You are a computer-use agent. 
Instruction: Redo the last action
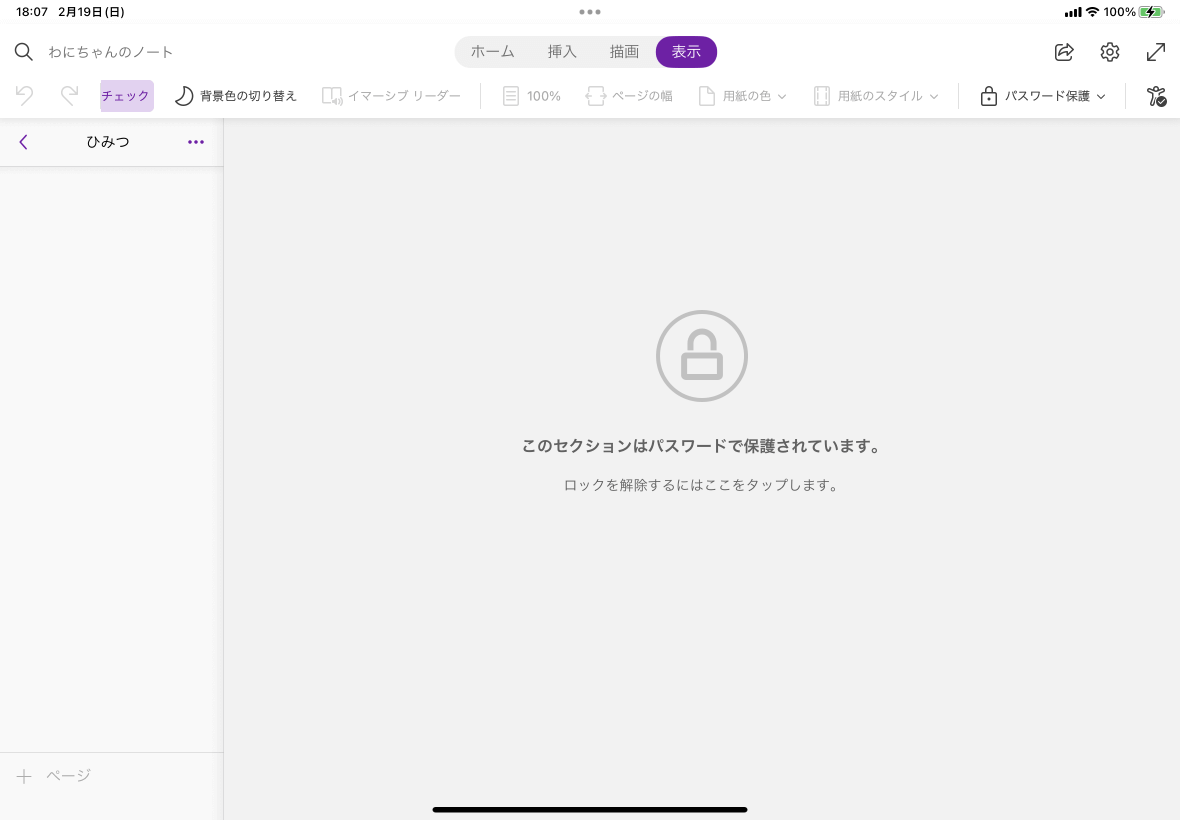click(69, 96)
